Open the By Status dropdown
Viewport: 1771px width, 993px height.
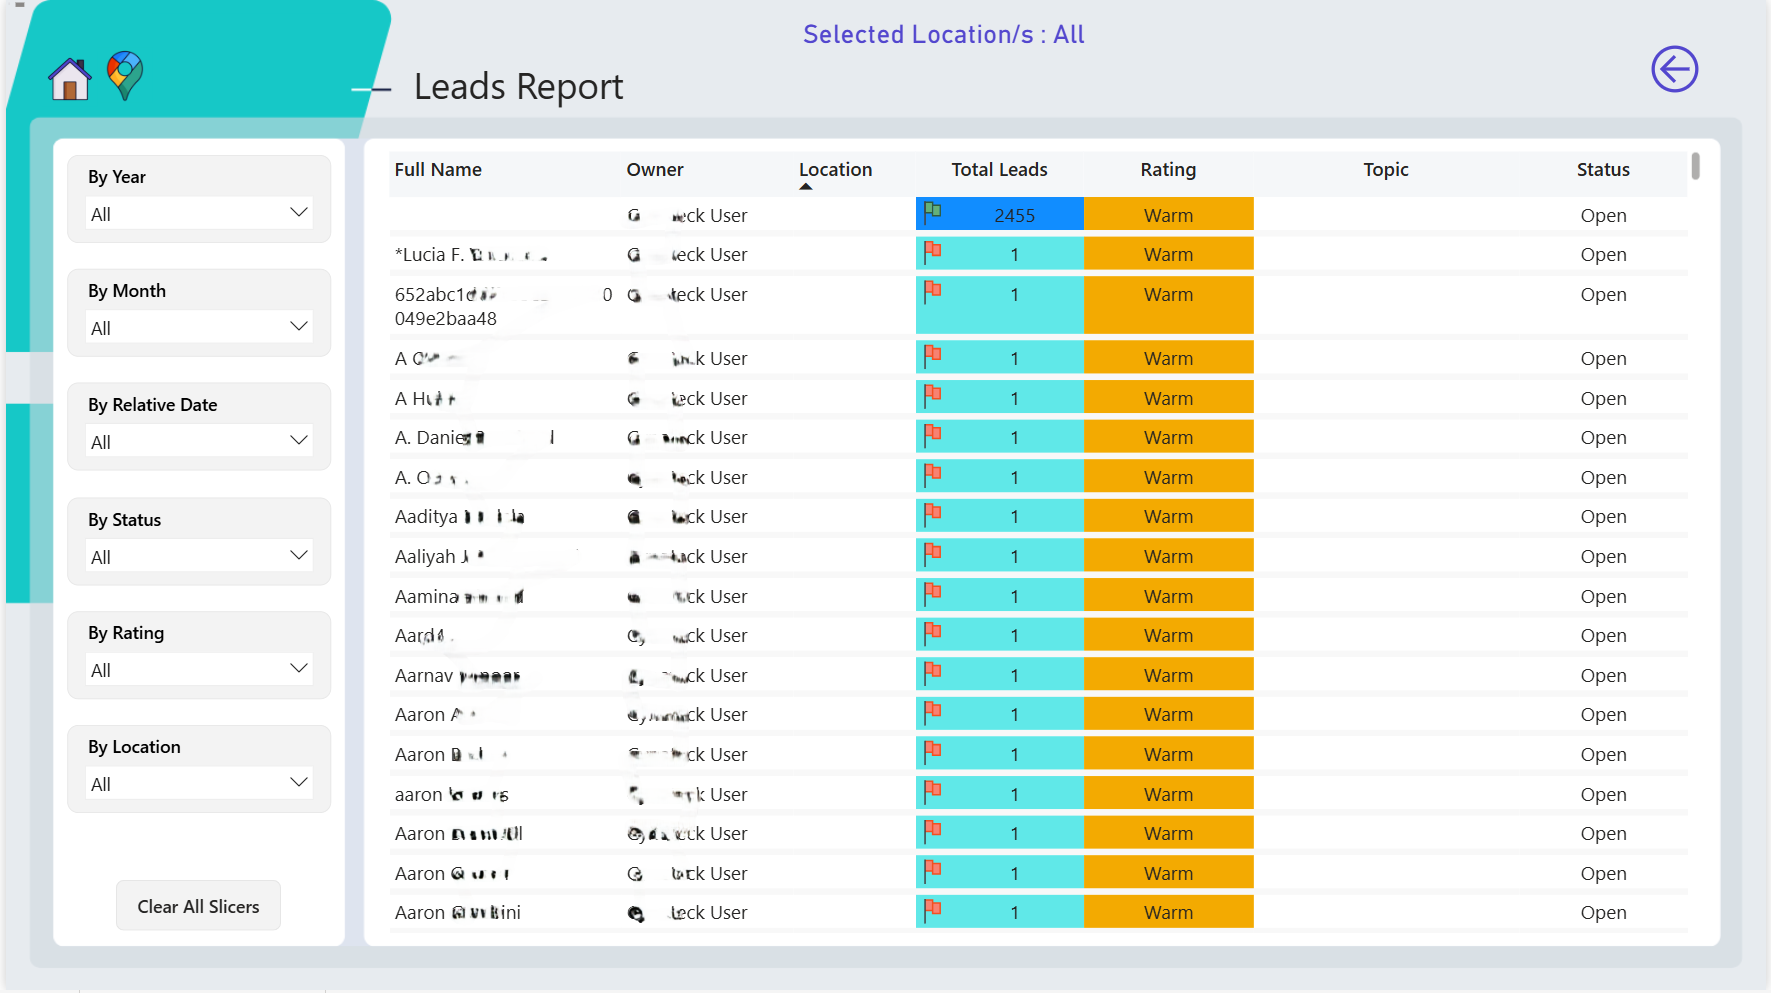[x=200, y=556]
